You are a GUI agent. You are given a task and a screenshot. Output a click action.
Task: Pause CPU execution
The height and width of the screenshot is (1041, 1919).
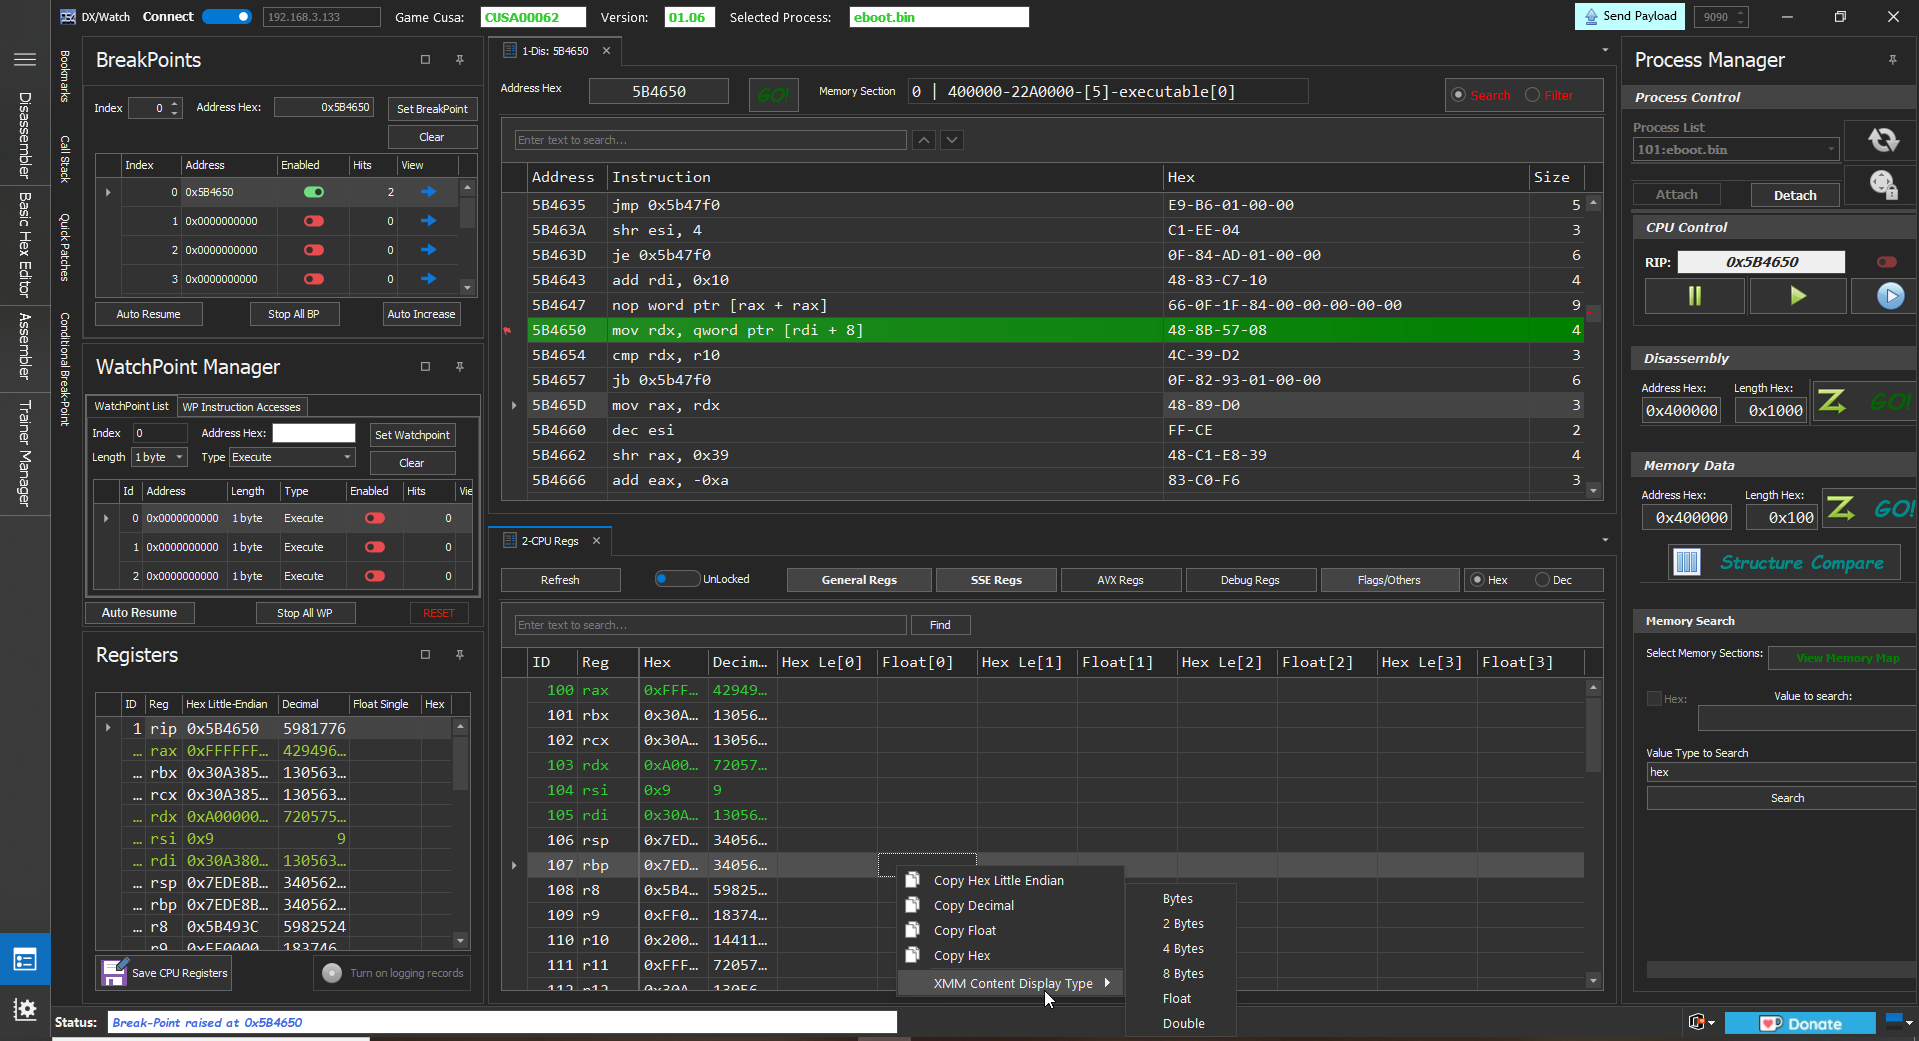1695,296
